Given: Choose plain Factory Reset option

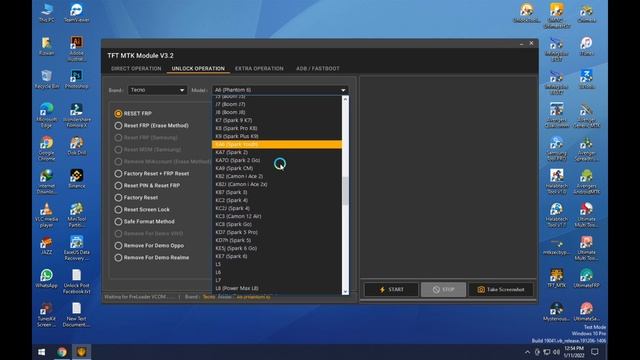Looking at the screenshot, I should click(x=136, y=198).
